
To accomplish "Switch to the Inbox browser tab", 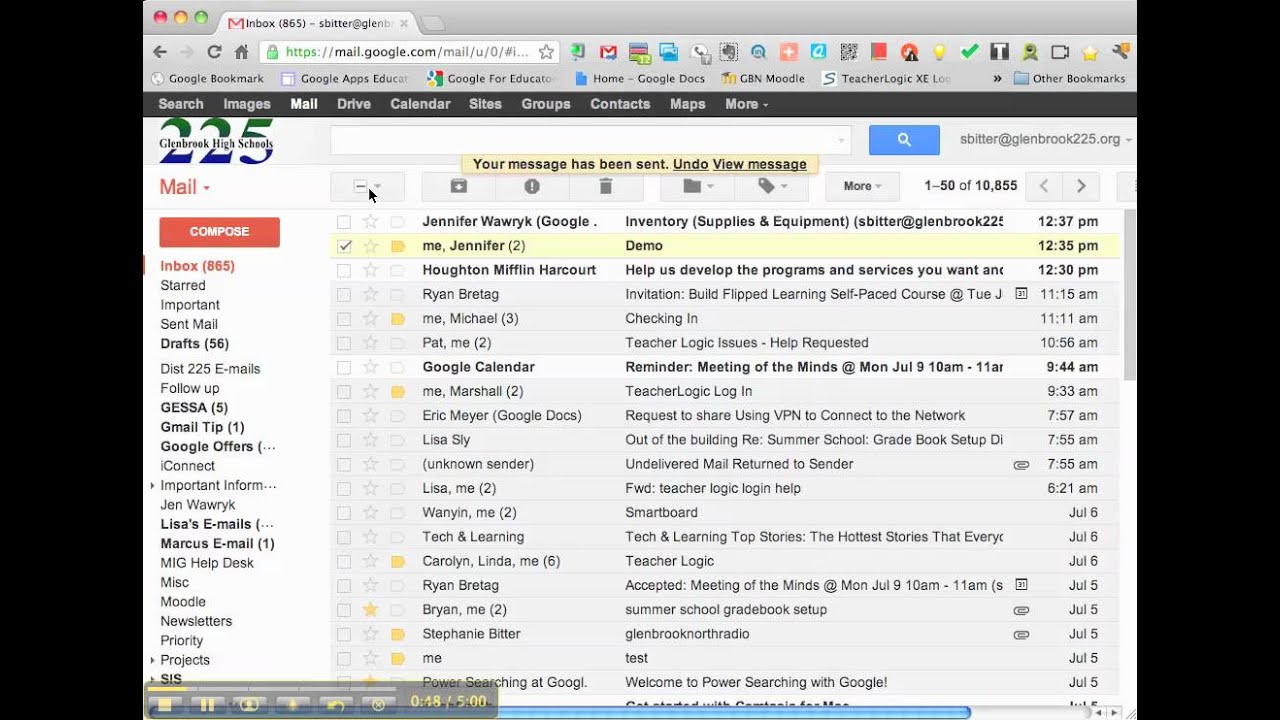I will point(318,22).
